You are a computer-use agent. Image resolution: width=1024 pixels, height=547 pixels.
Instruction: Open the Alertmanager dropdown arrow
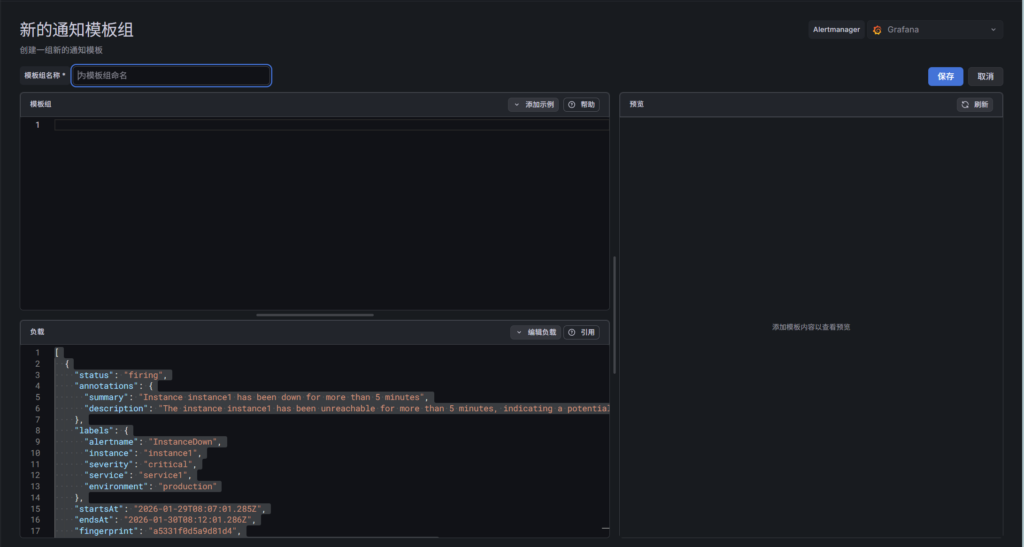coord(993,30)
